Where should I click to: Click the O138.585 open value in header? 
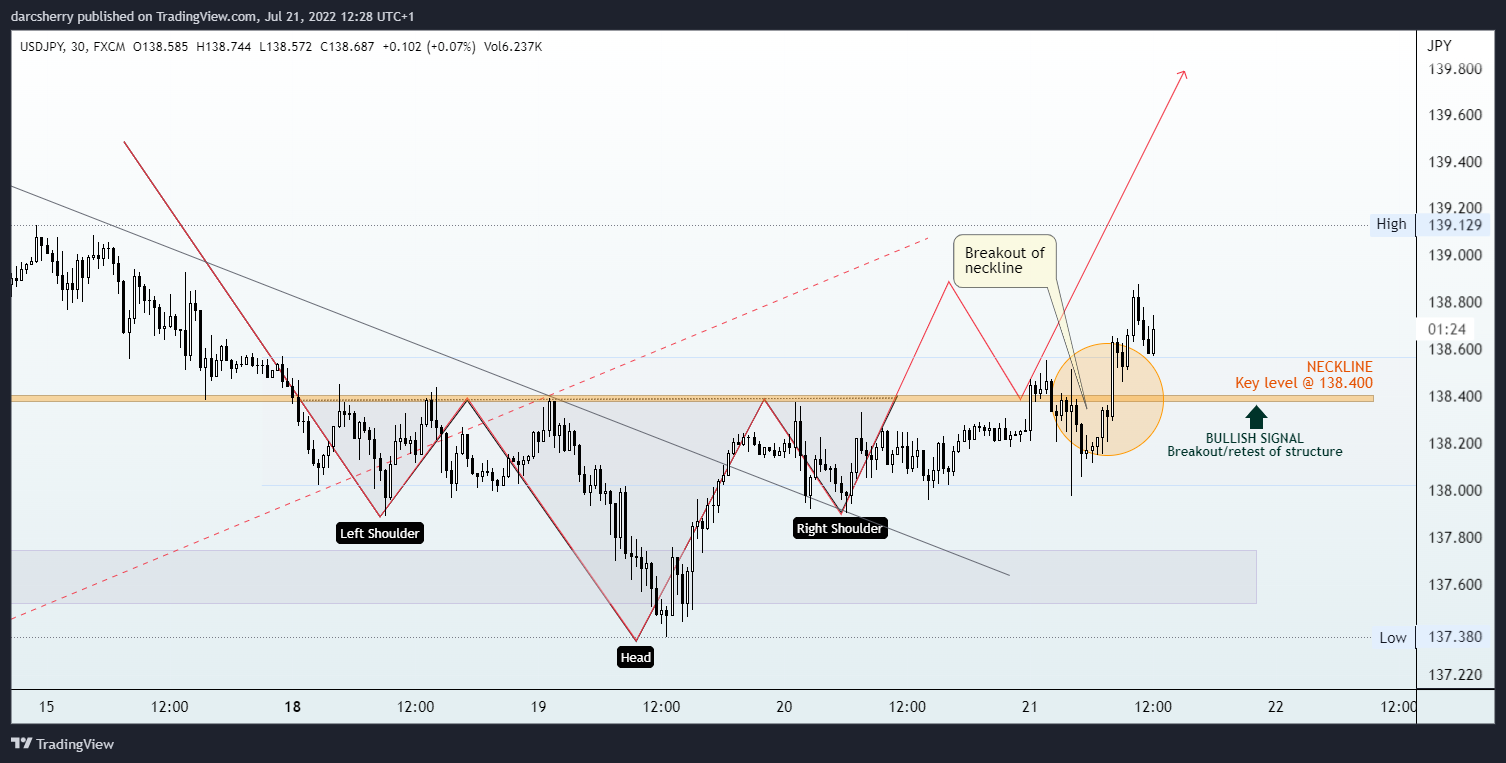pyautogui.click(x=159, y=45)
